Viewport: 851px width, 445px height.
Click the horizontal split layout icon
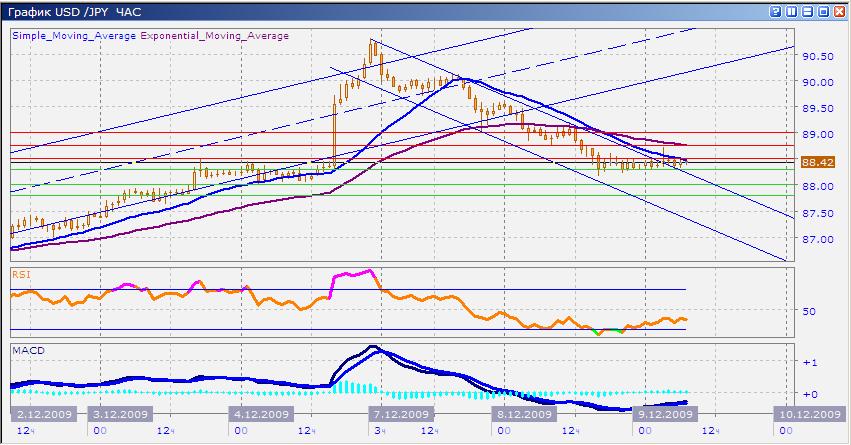point(807,11)
